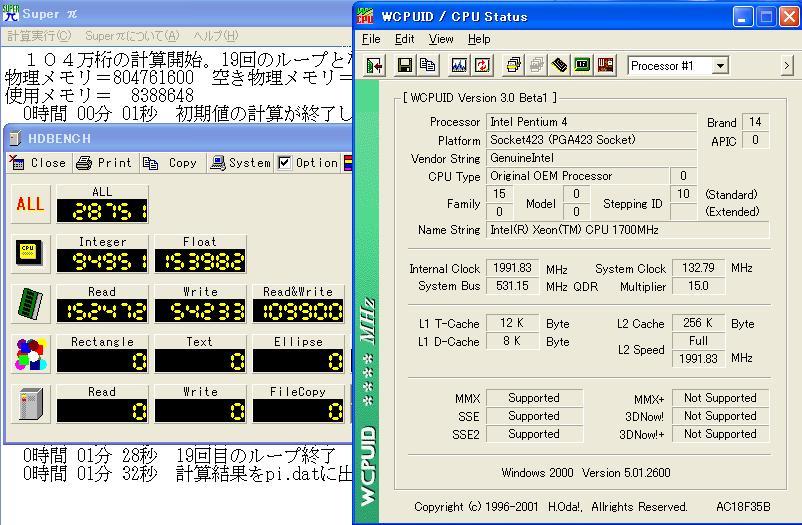Image resolution: width=802 pixels, height=525 pixels.
Task: Click the WCPUID title bar CPU icon
Action: [x=365, y=16]
